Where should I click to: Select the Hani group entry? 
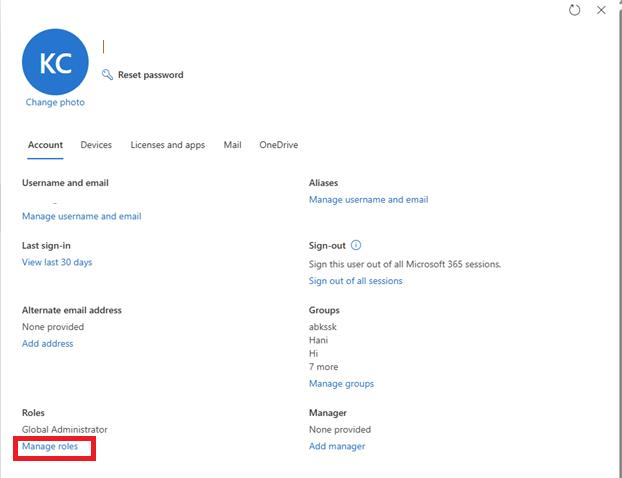click(318, 340)
